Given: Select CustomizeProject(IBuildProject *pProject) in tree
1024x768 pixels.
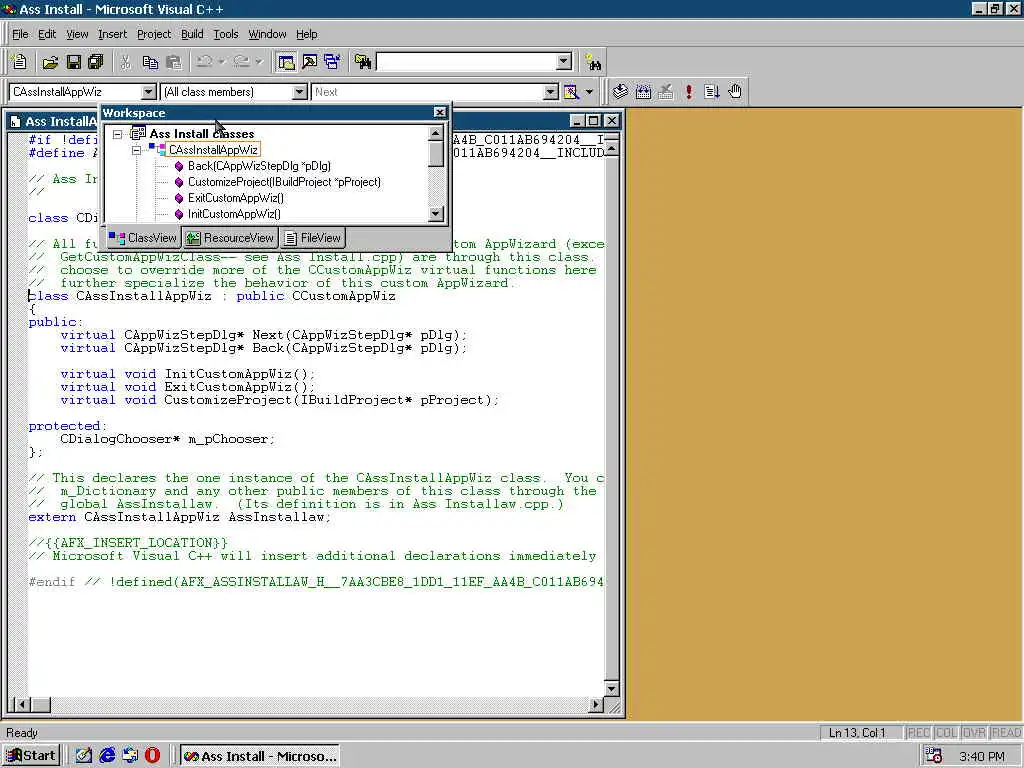Looking at the screenshot, I should coord(284,182).
